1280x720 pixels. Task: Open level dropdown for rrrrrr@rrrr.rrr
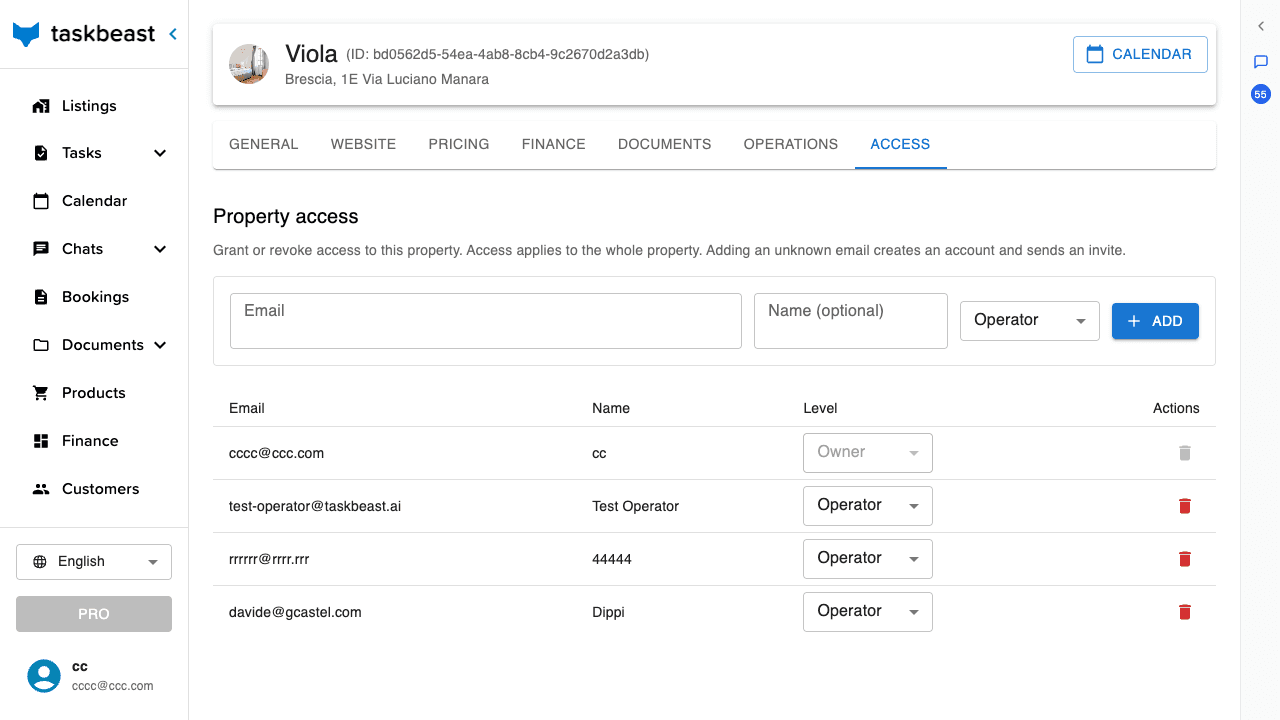(x=868, y=559)
